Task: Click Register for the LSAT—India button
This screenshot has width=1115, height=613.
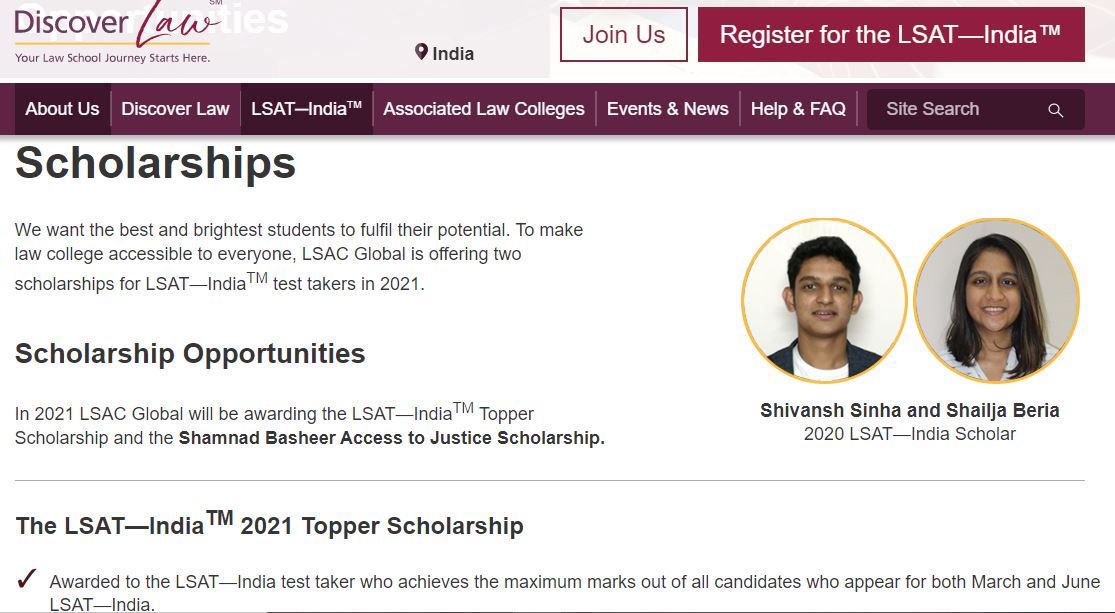Action: [890, 34]
